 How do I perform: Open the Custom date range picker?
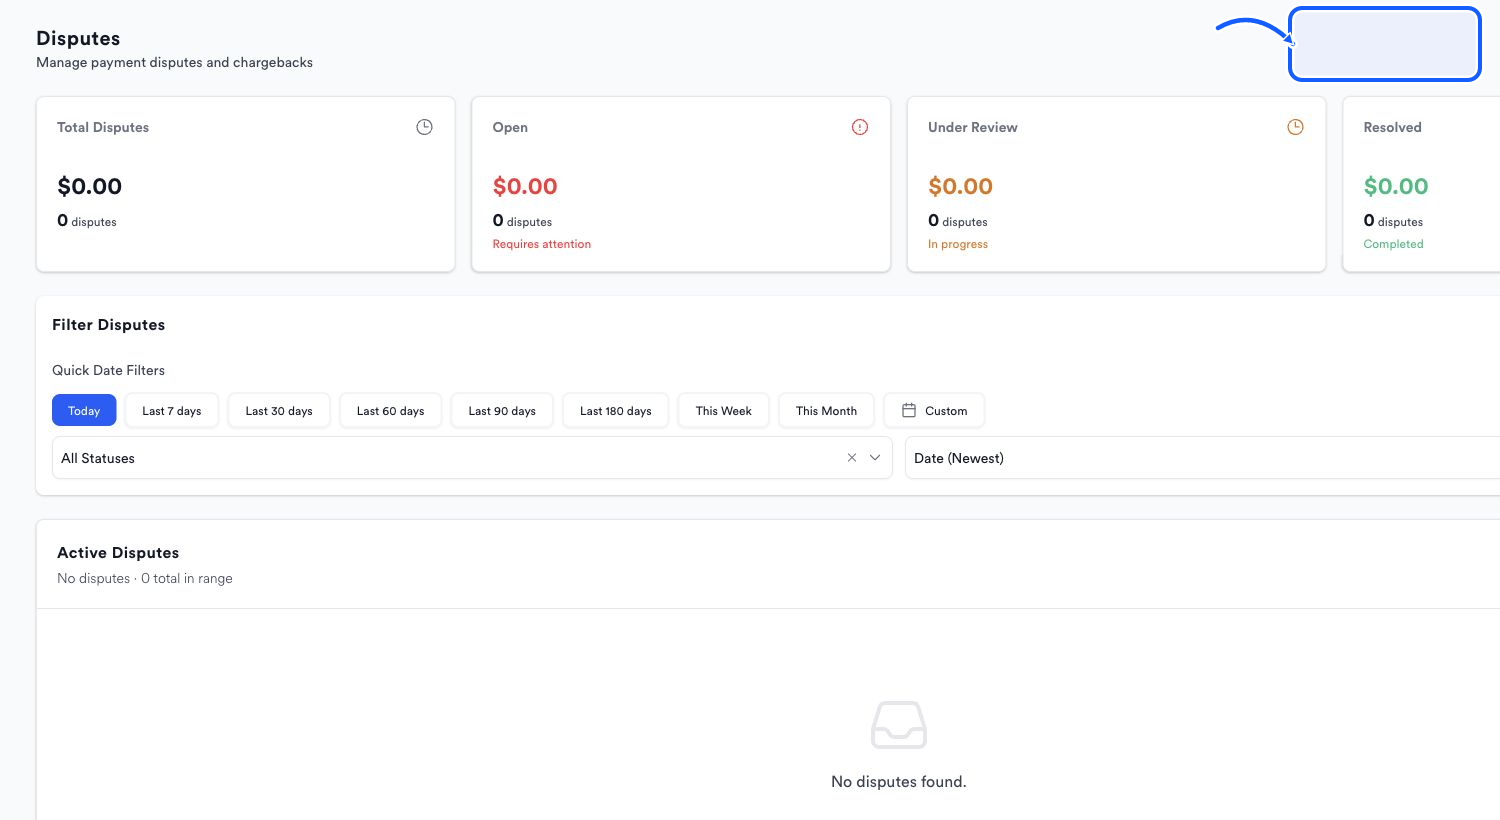(x=934, y=411)
